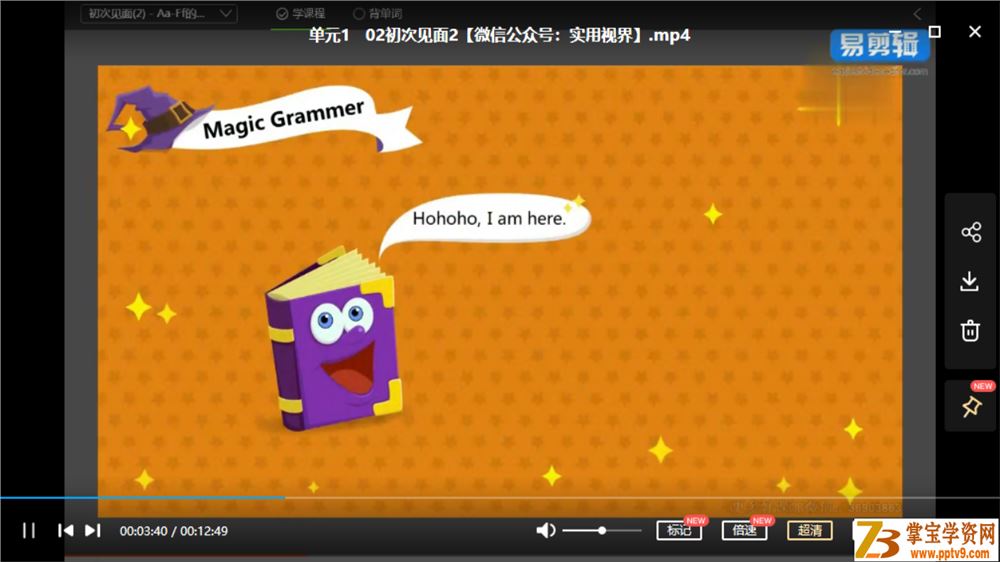
Task: Adjust the volume slider knob
Action: pyautogui.click(x=601, y=531)
